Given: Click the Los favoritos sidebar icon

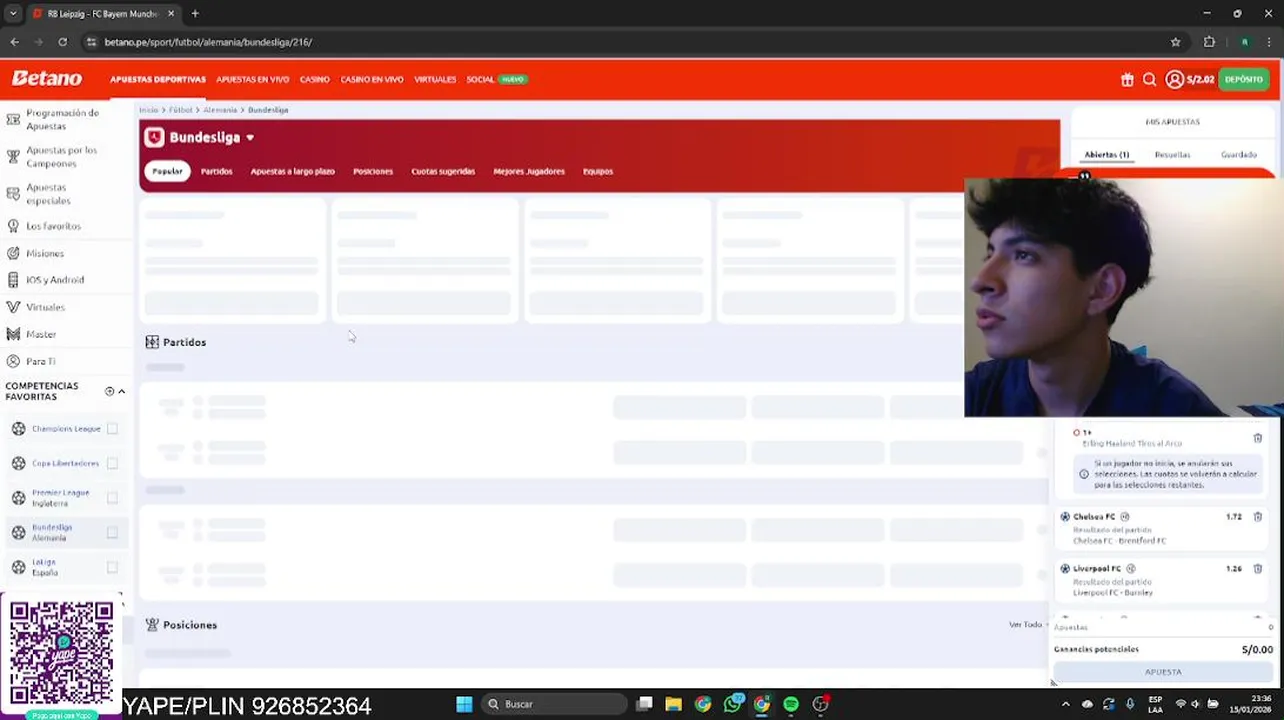Looking at the screenshot, I should point(13,226).
